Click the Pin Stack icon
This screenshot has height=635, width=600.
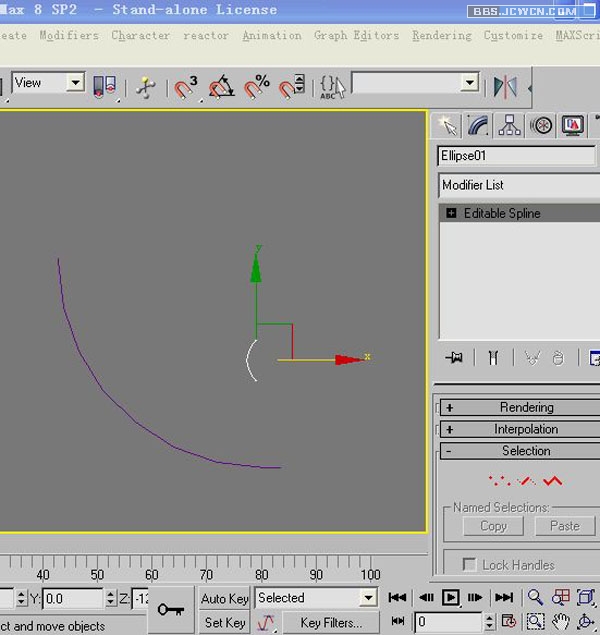454,358
